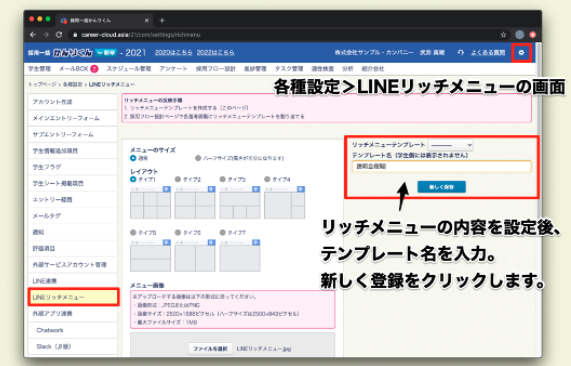Open Chatwork in the sidebar
The height and width of the screenshot is (366, 571).
click(x=73, y=330)
